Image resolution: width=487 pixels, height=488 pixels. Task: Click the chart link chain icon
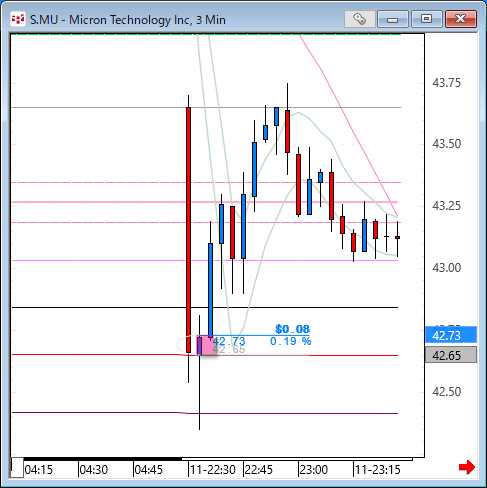(x=359, y=19)
